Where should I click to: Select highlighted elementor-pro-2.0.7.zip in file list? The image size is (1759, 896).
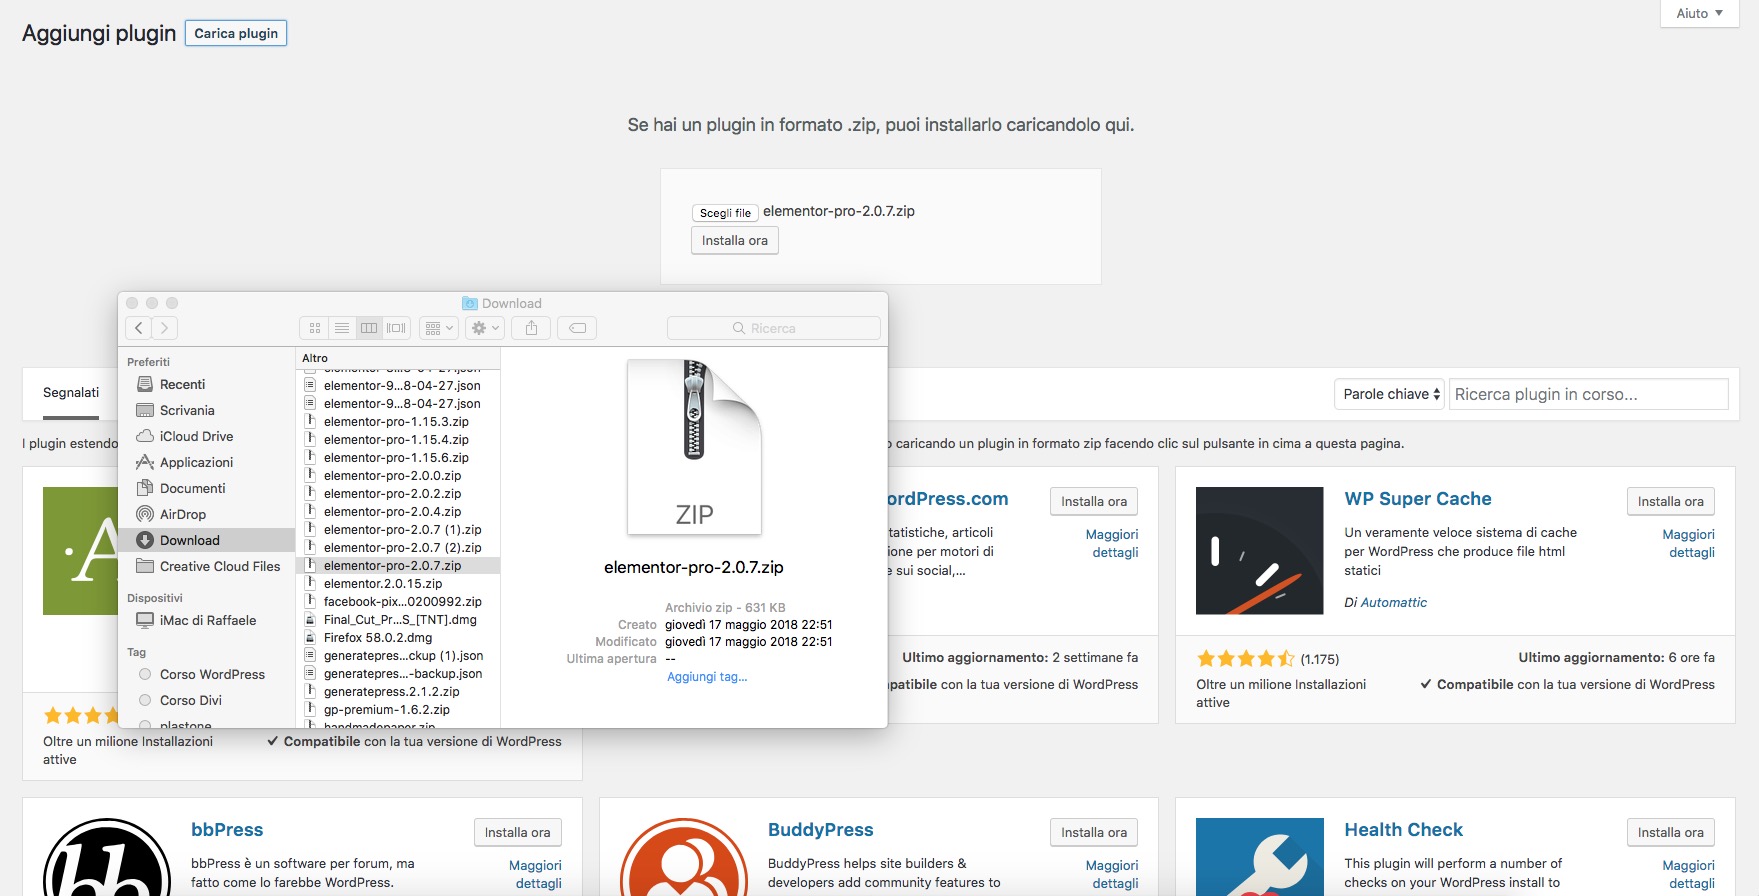click(x=398, y=566)
